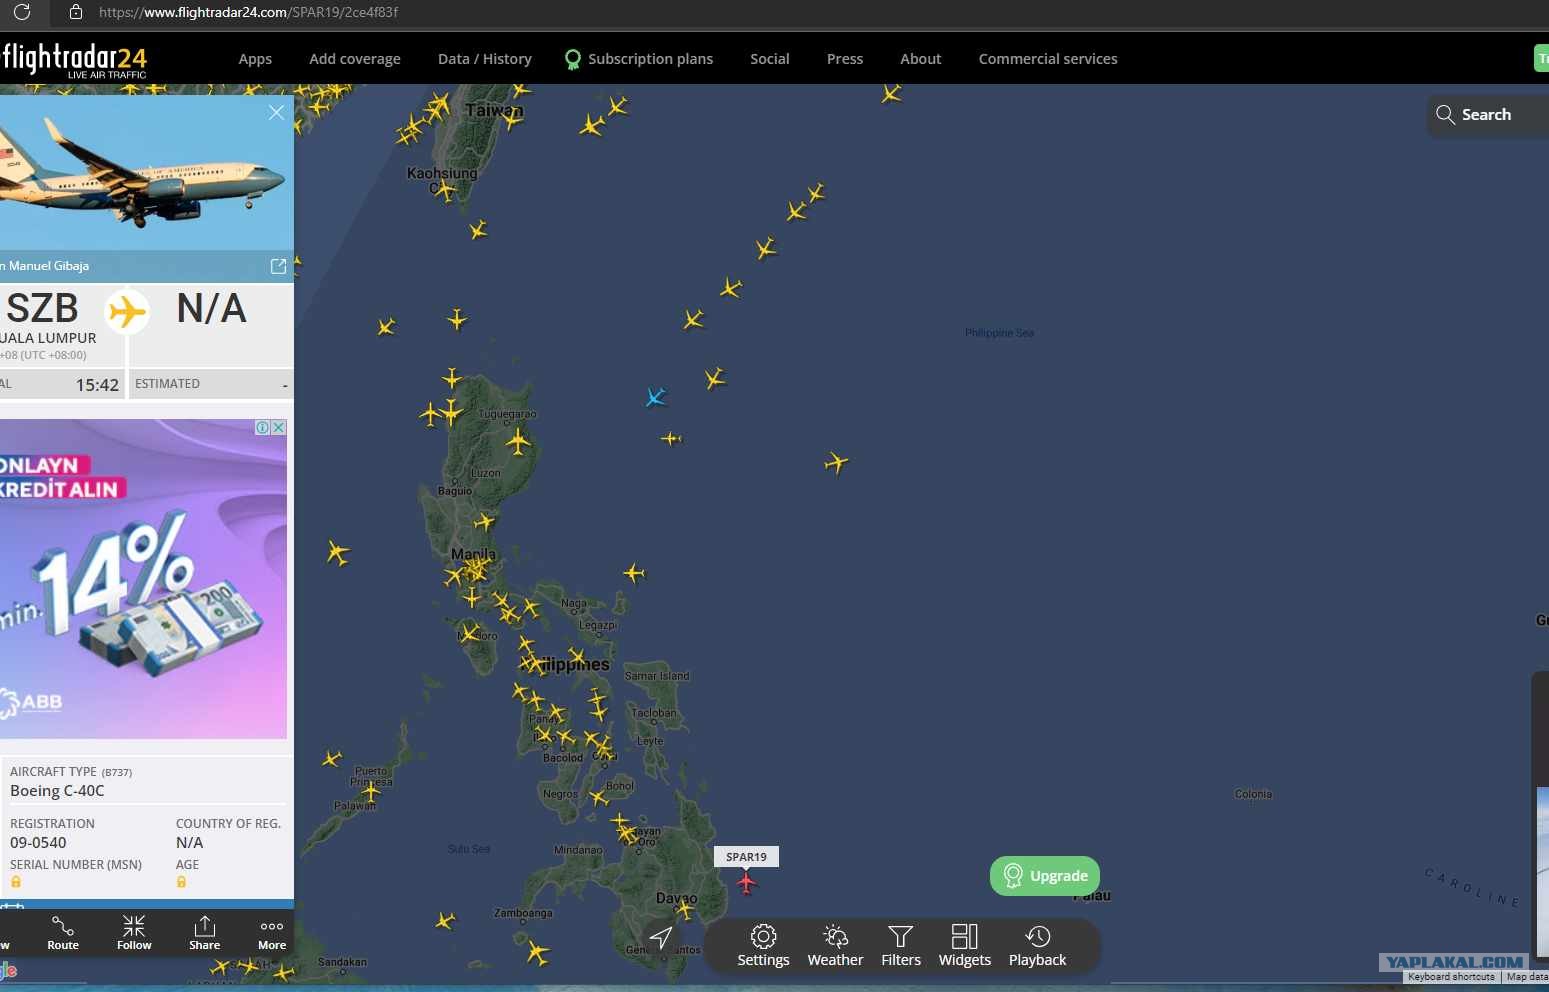Click the Zamboanga city label
The height and width of the screenshot is (992, 1549).
[523, 913]
